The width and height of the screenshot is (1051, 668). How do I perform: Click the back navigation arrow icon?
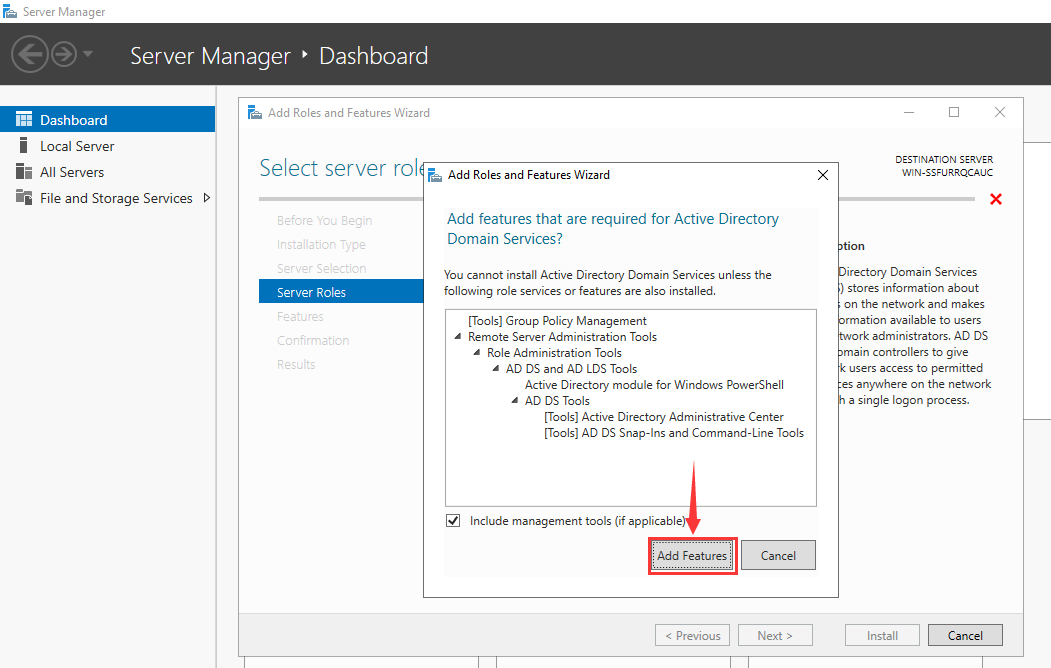[30, 54]
